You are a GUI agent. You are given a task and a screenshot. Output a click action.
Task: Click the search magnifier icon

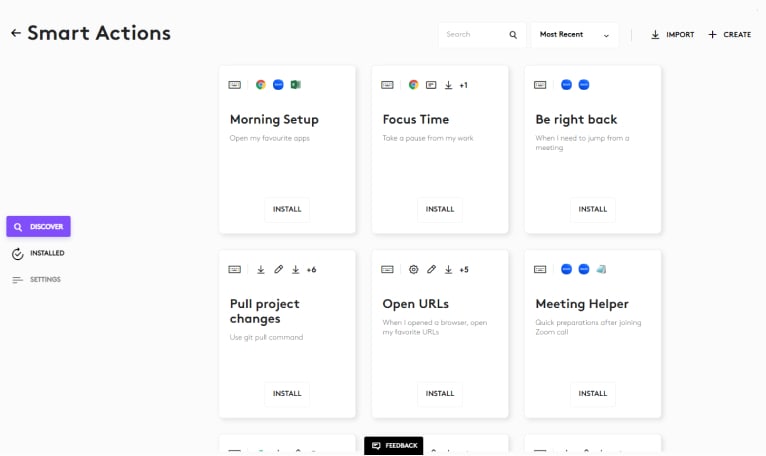513,35
